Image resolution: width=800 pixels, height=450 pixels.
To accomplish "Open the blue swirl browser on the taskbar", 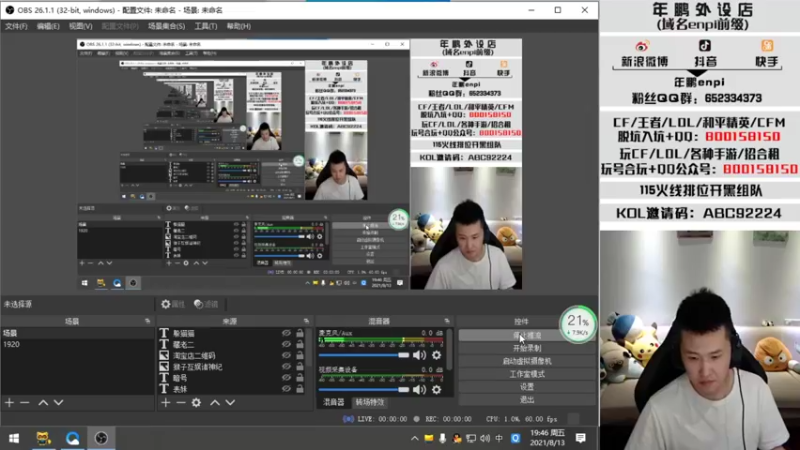I will click(72, 438).
